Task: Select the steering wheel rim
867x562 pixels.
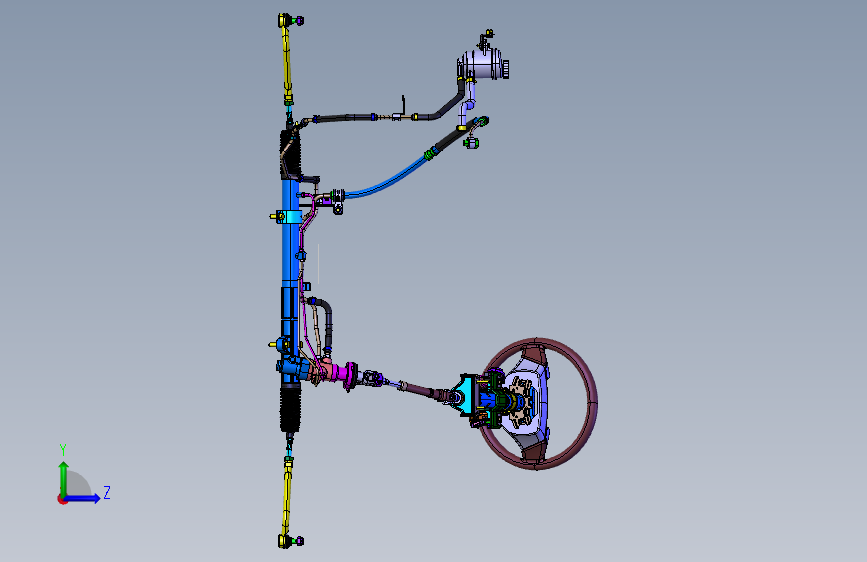Action: pyautogui.click(x=592, y=403)
